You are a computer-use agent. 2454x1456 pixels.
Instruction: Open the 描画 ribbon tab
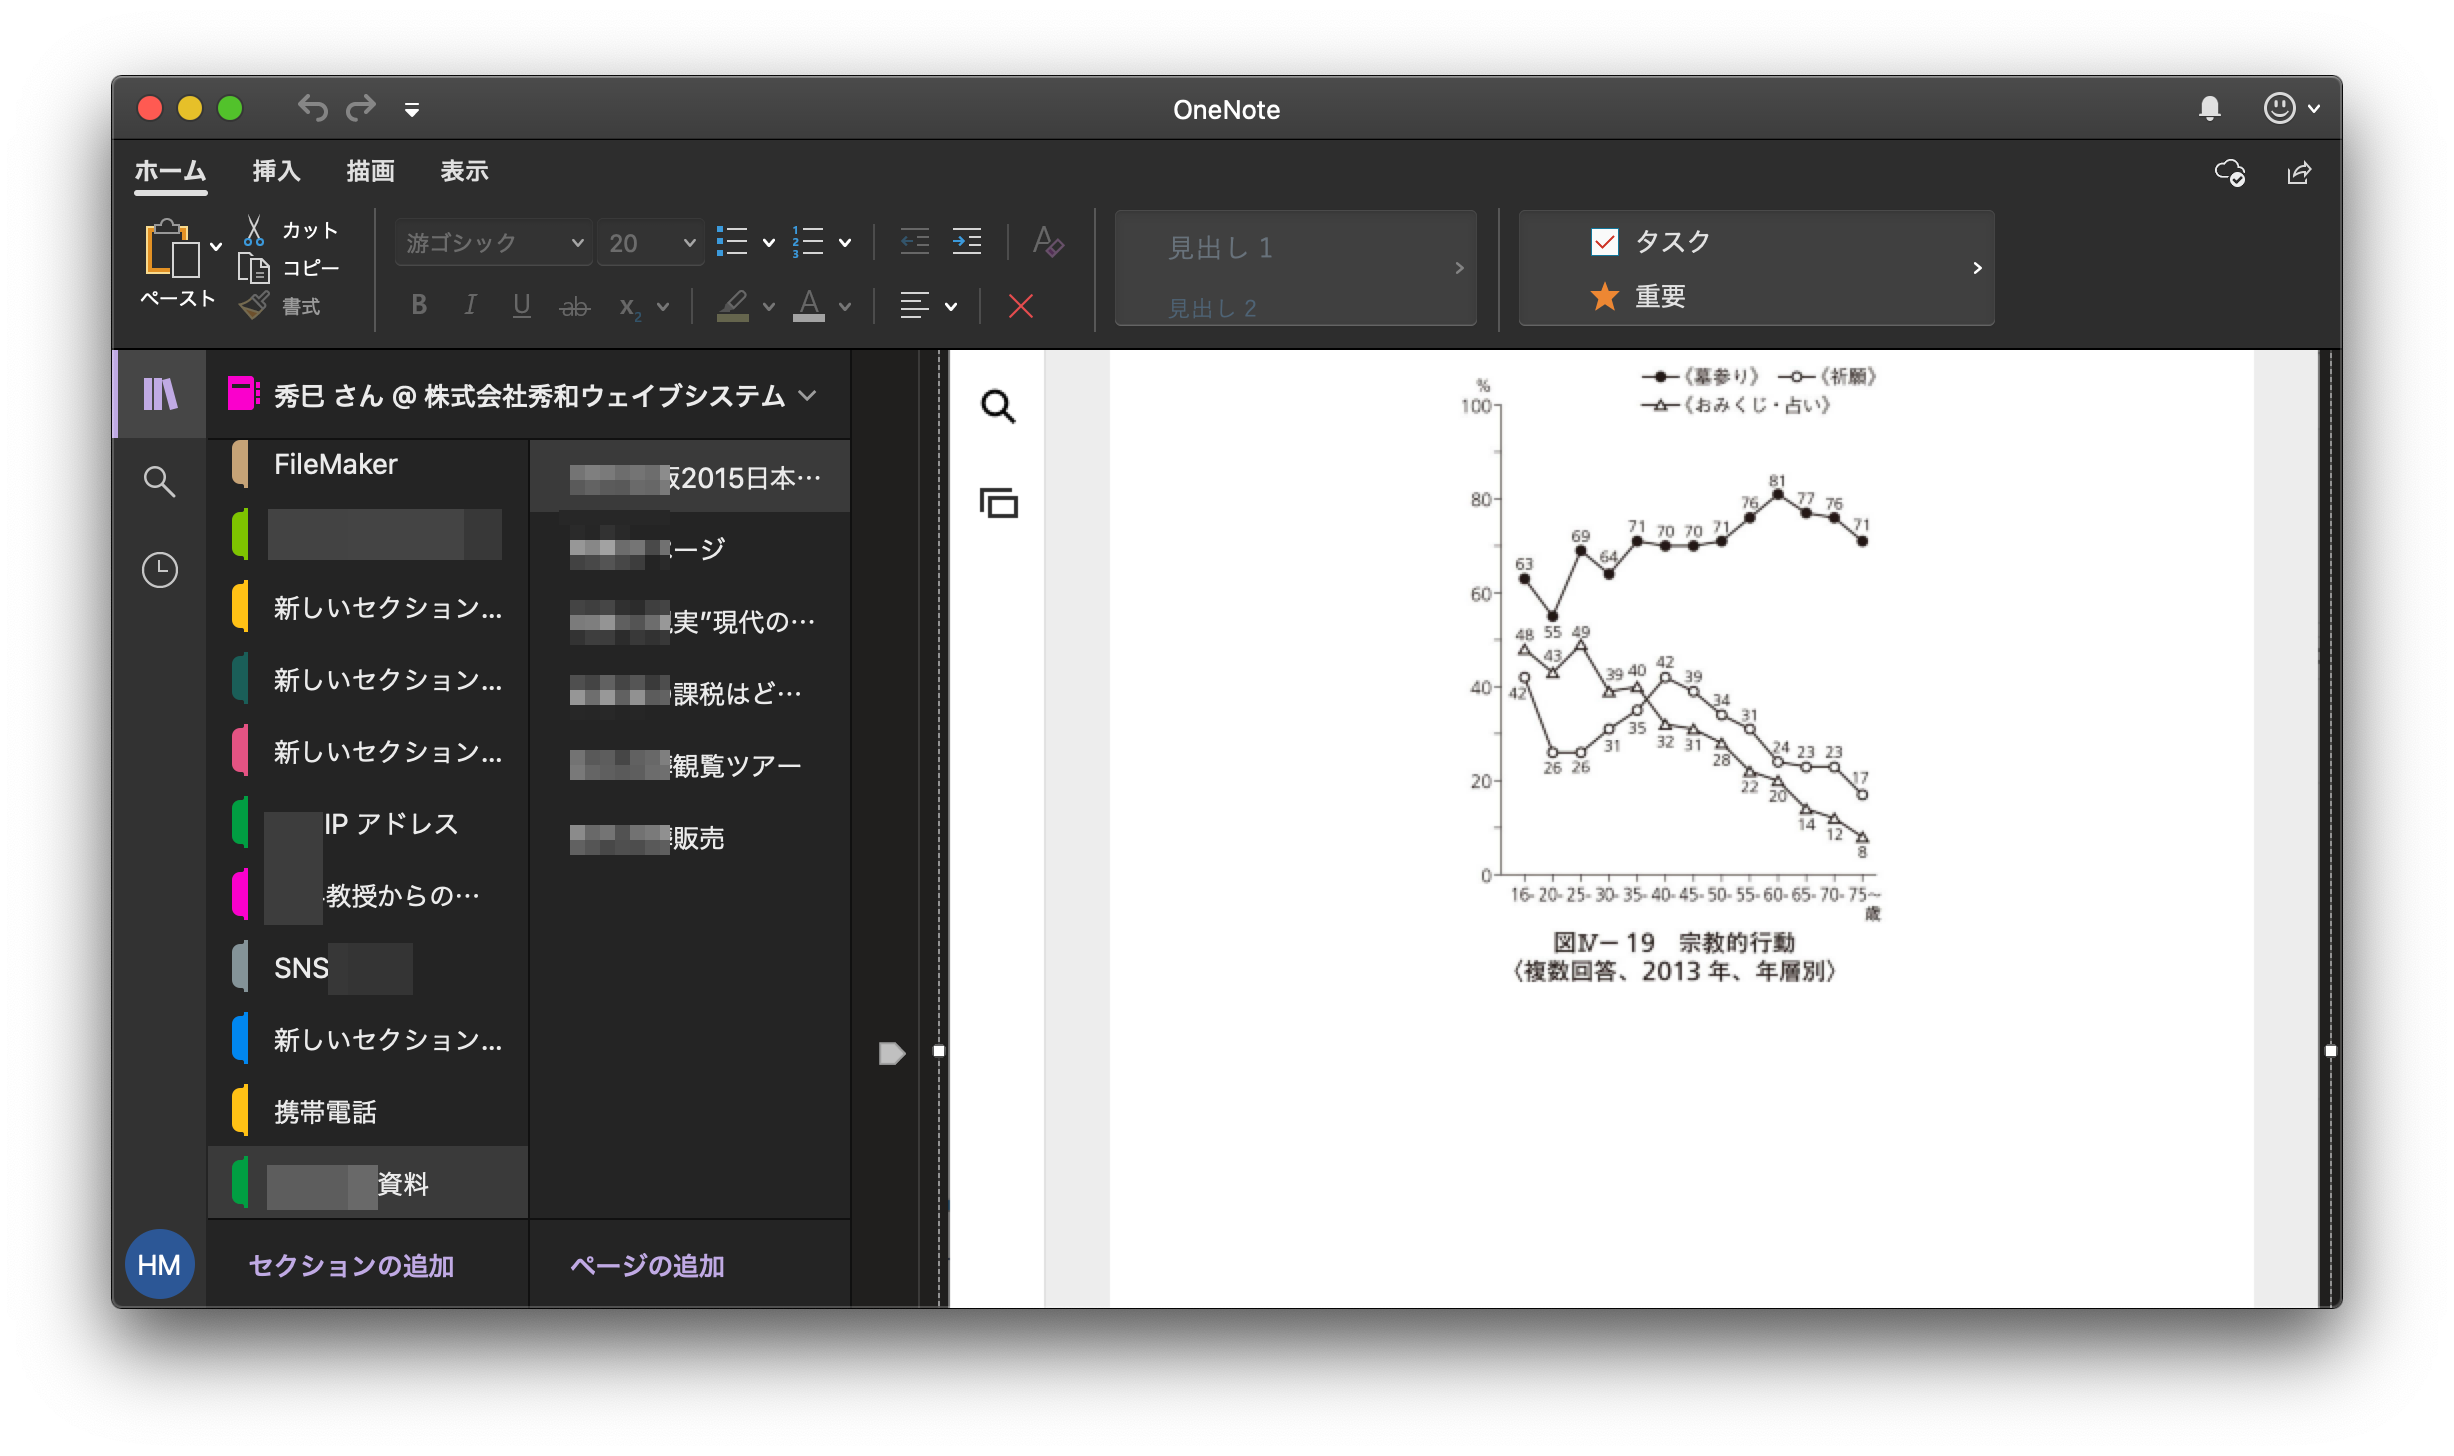369,171
